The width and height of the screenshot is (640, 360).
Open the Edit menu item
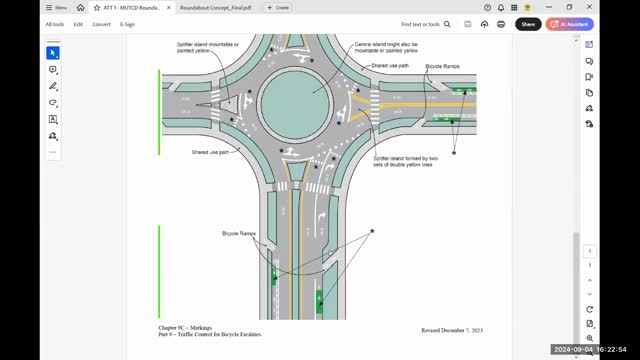78,24
